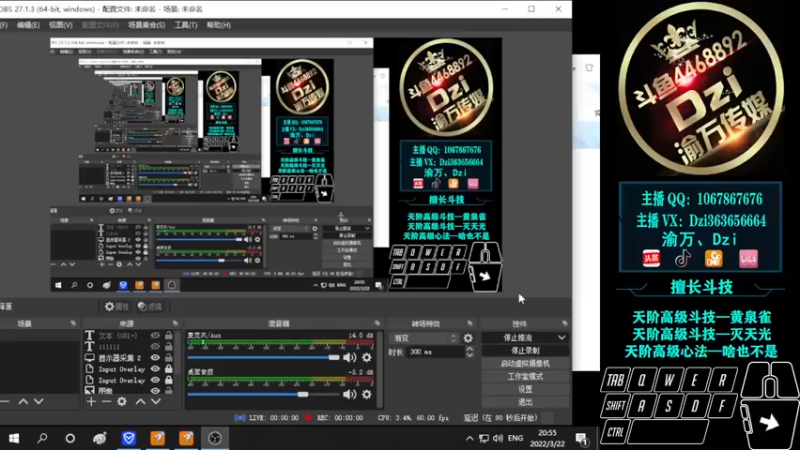Toggle visibility of 111111 source

(x=155, y=346)
